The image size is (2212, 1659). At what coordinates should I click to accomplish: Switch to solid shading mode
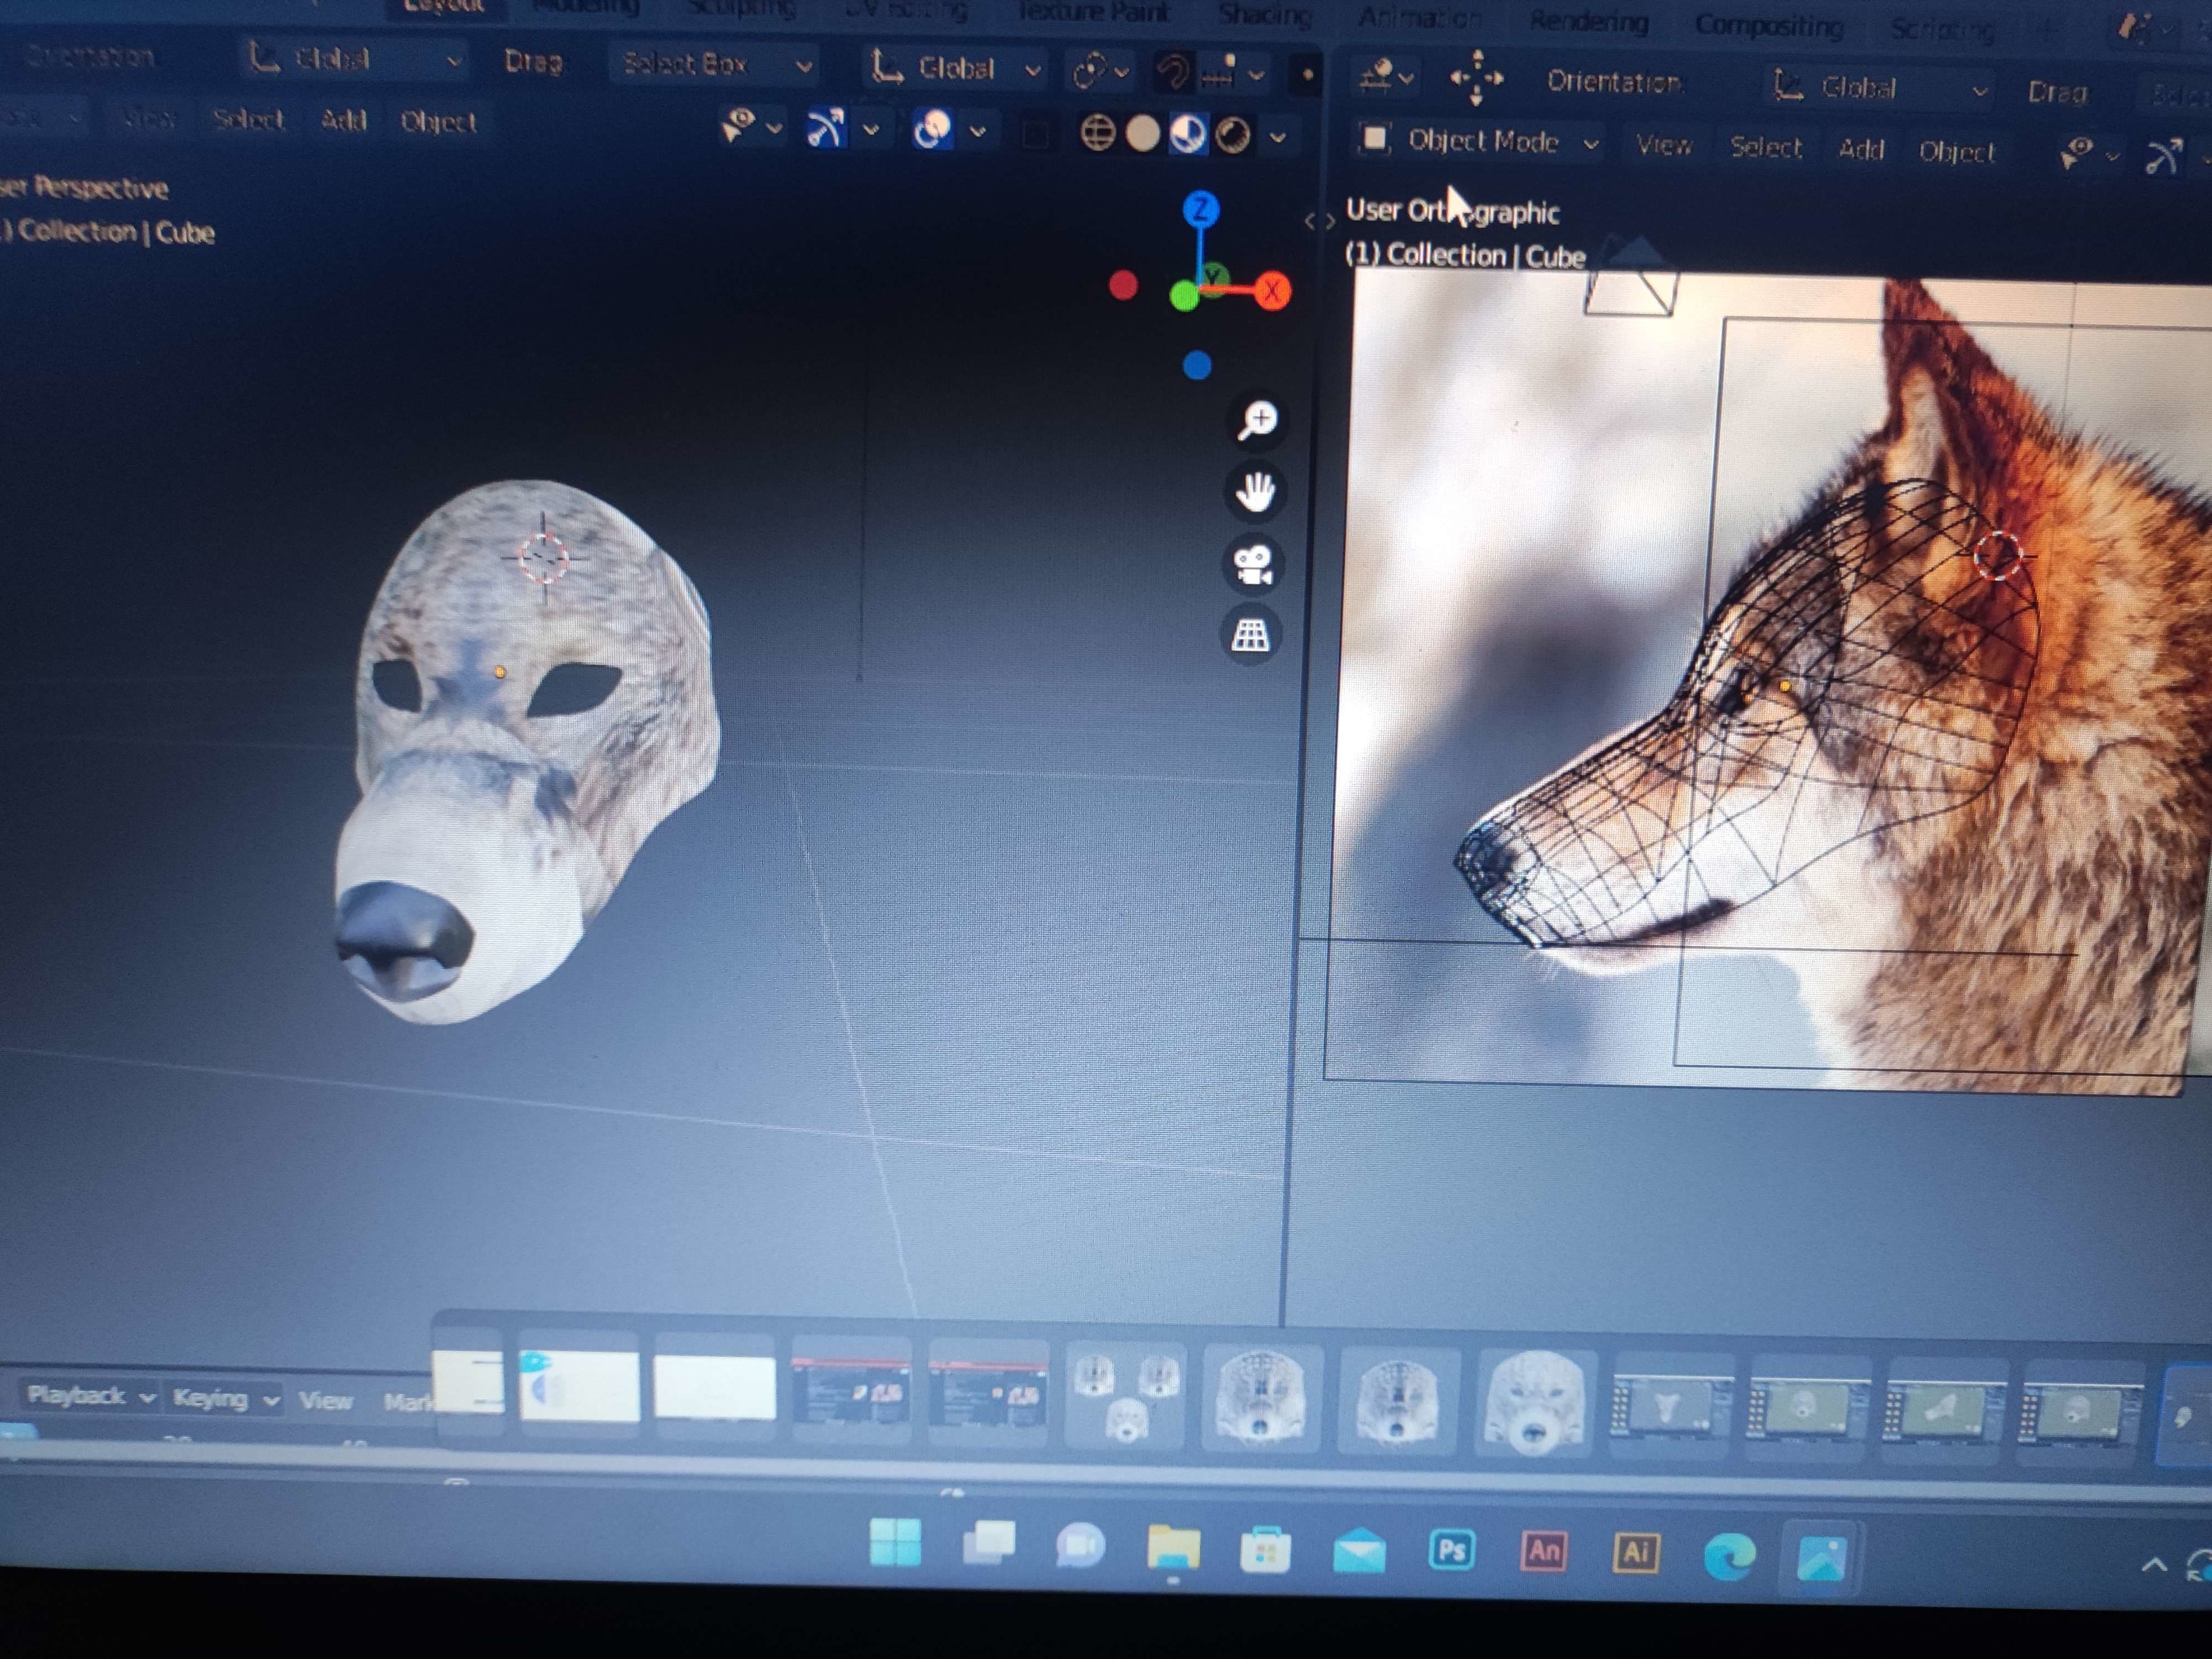click(1142, 134)
